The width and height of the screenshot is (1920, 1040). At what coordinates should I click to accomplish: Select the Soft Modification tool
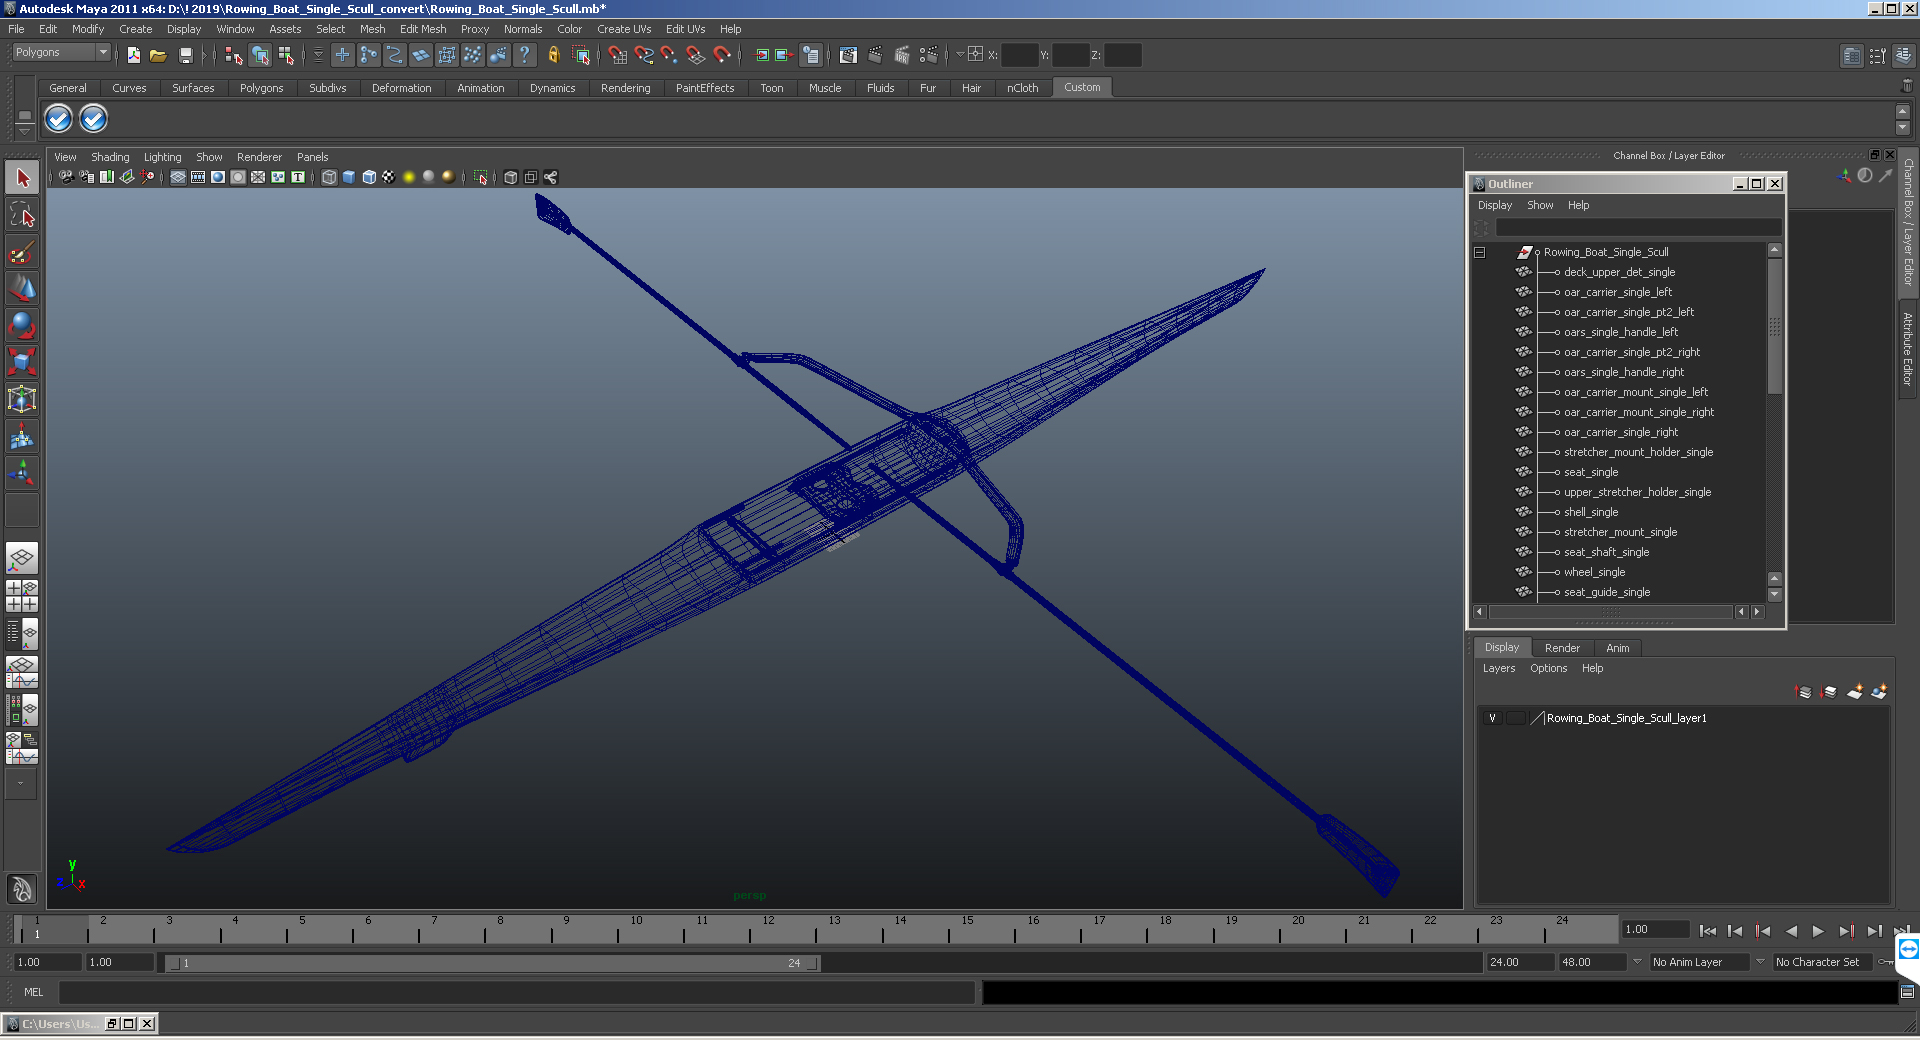22,436
